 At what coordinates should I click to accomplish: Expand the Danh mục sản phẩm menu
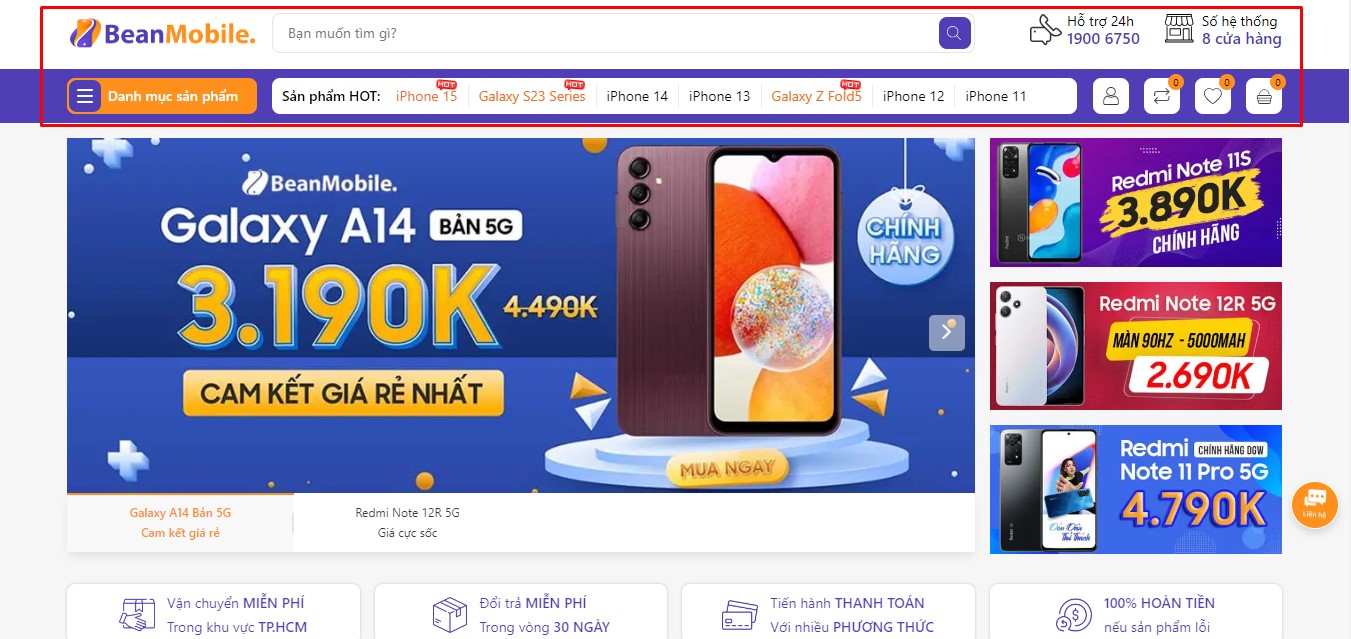point(162,96)
